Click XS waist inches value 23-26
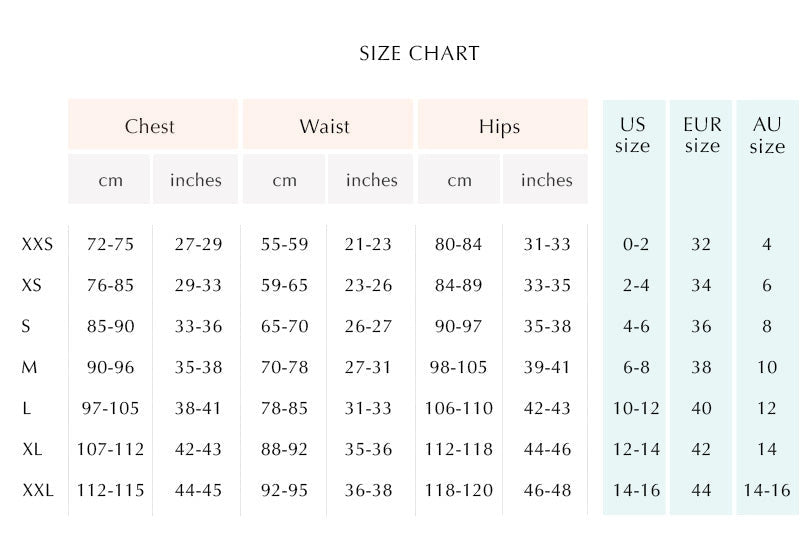The image size is (811, 544). [x=369, y=286]
